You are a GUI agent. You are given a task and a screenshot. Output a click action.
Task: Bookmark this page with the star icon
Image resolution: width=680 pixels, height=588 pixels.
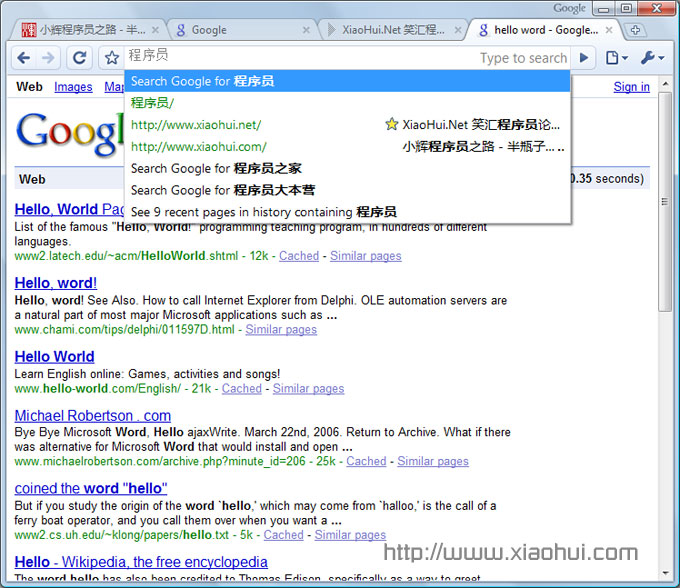pyautogui.click(x=111, y=58)
